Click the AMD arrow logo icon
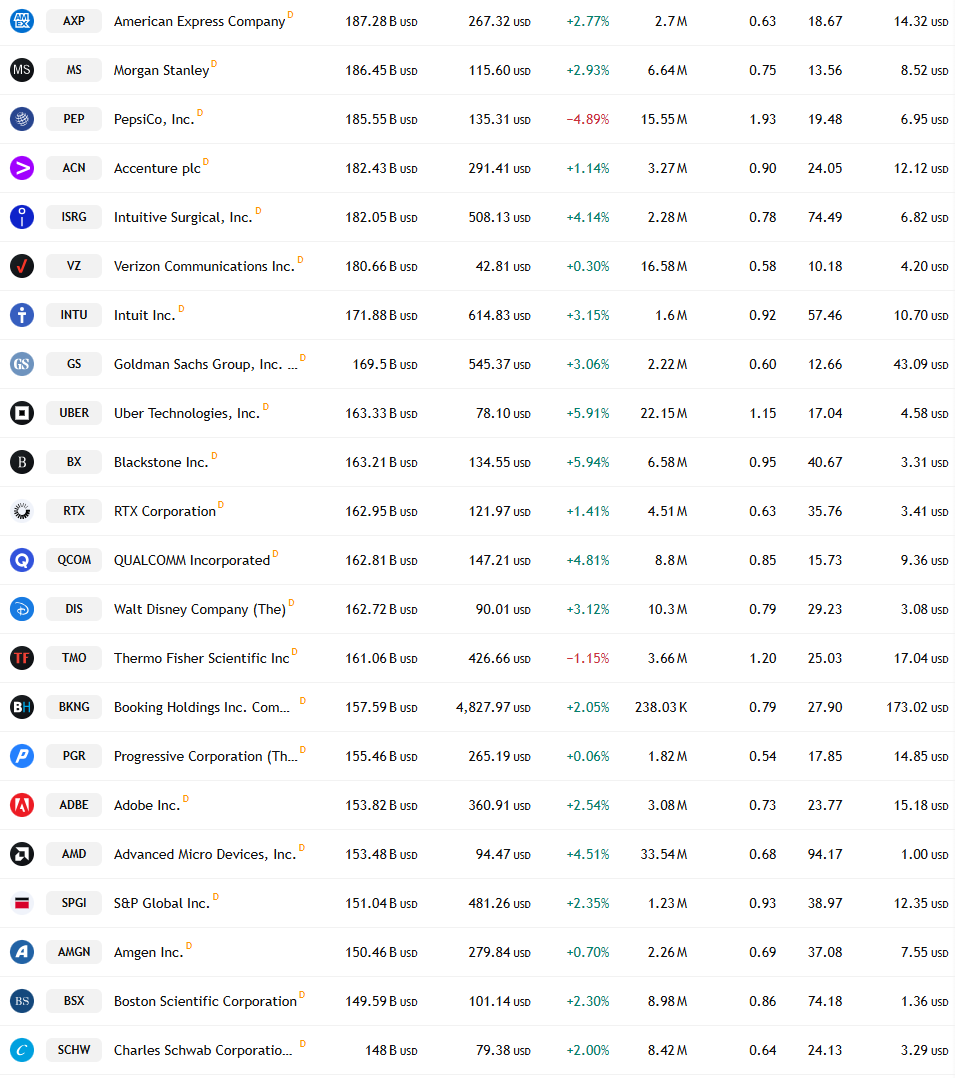 (22, 854)
